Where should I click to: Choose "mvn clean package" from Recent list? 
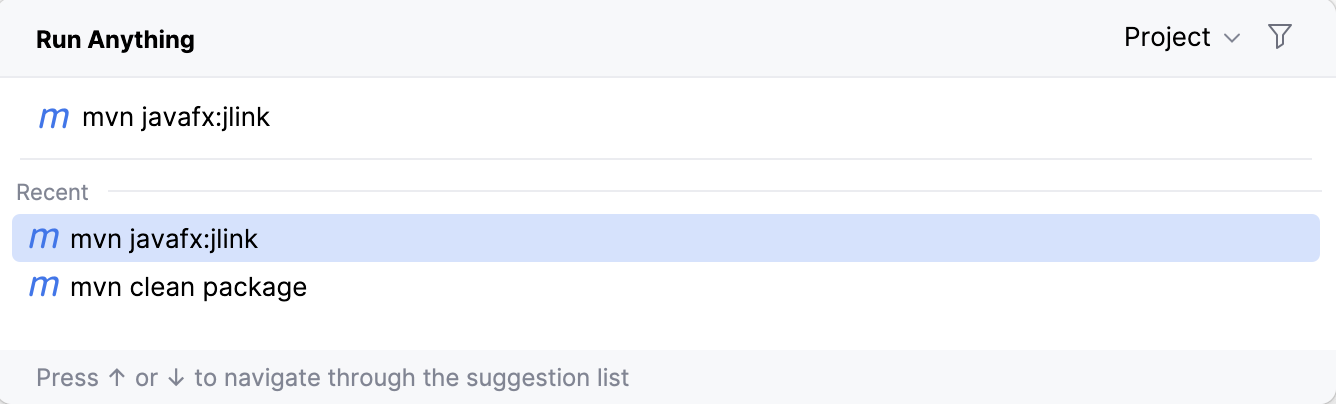[188, 288]
